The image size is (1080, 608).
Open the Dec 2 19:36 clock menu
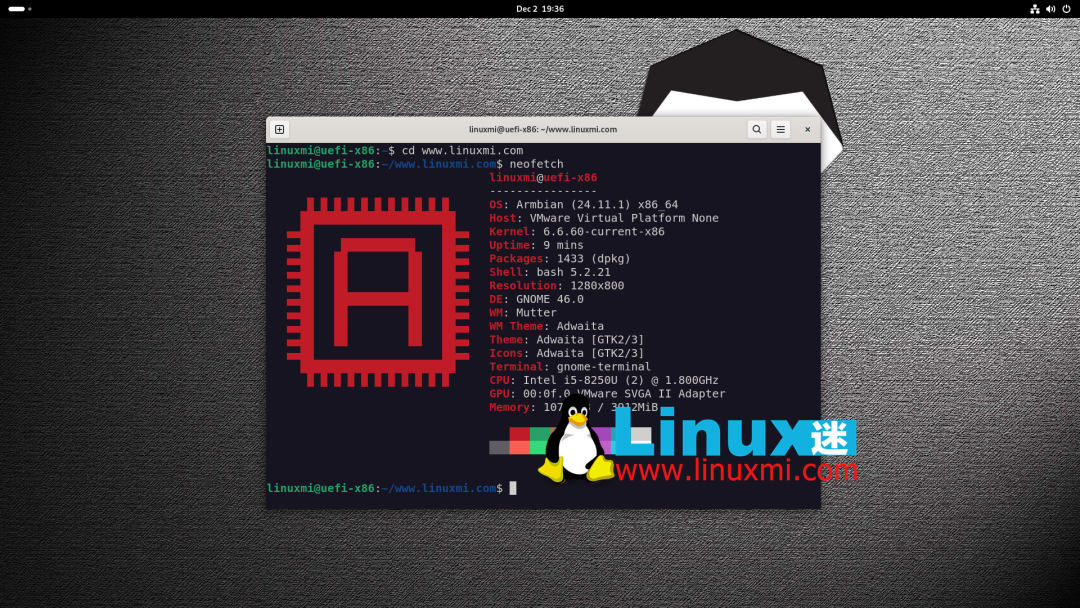540,9
